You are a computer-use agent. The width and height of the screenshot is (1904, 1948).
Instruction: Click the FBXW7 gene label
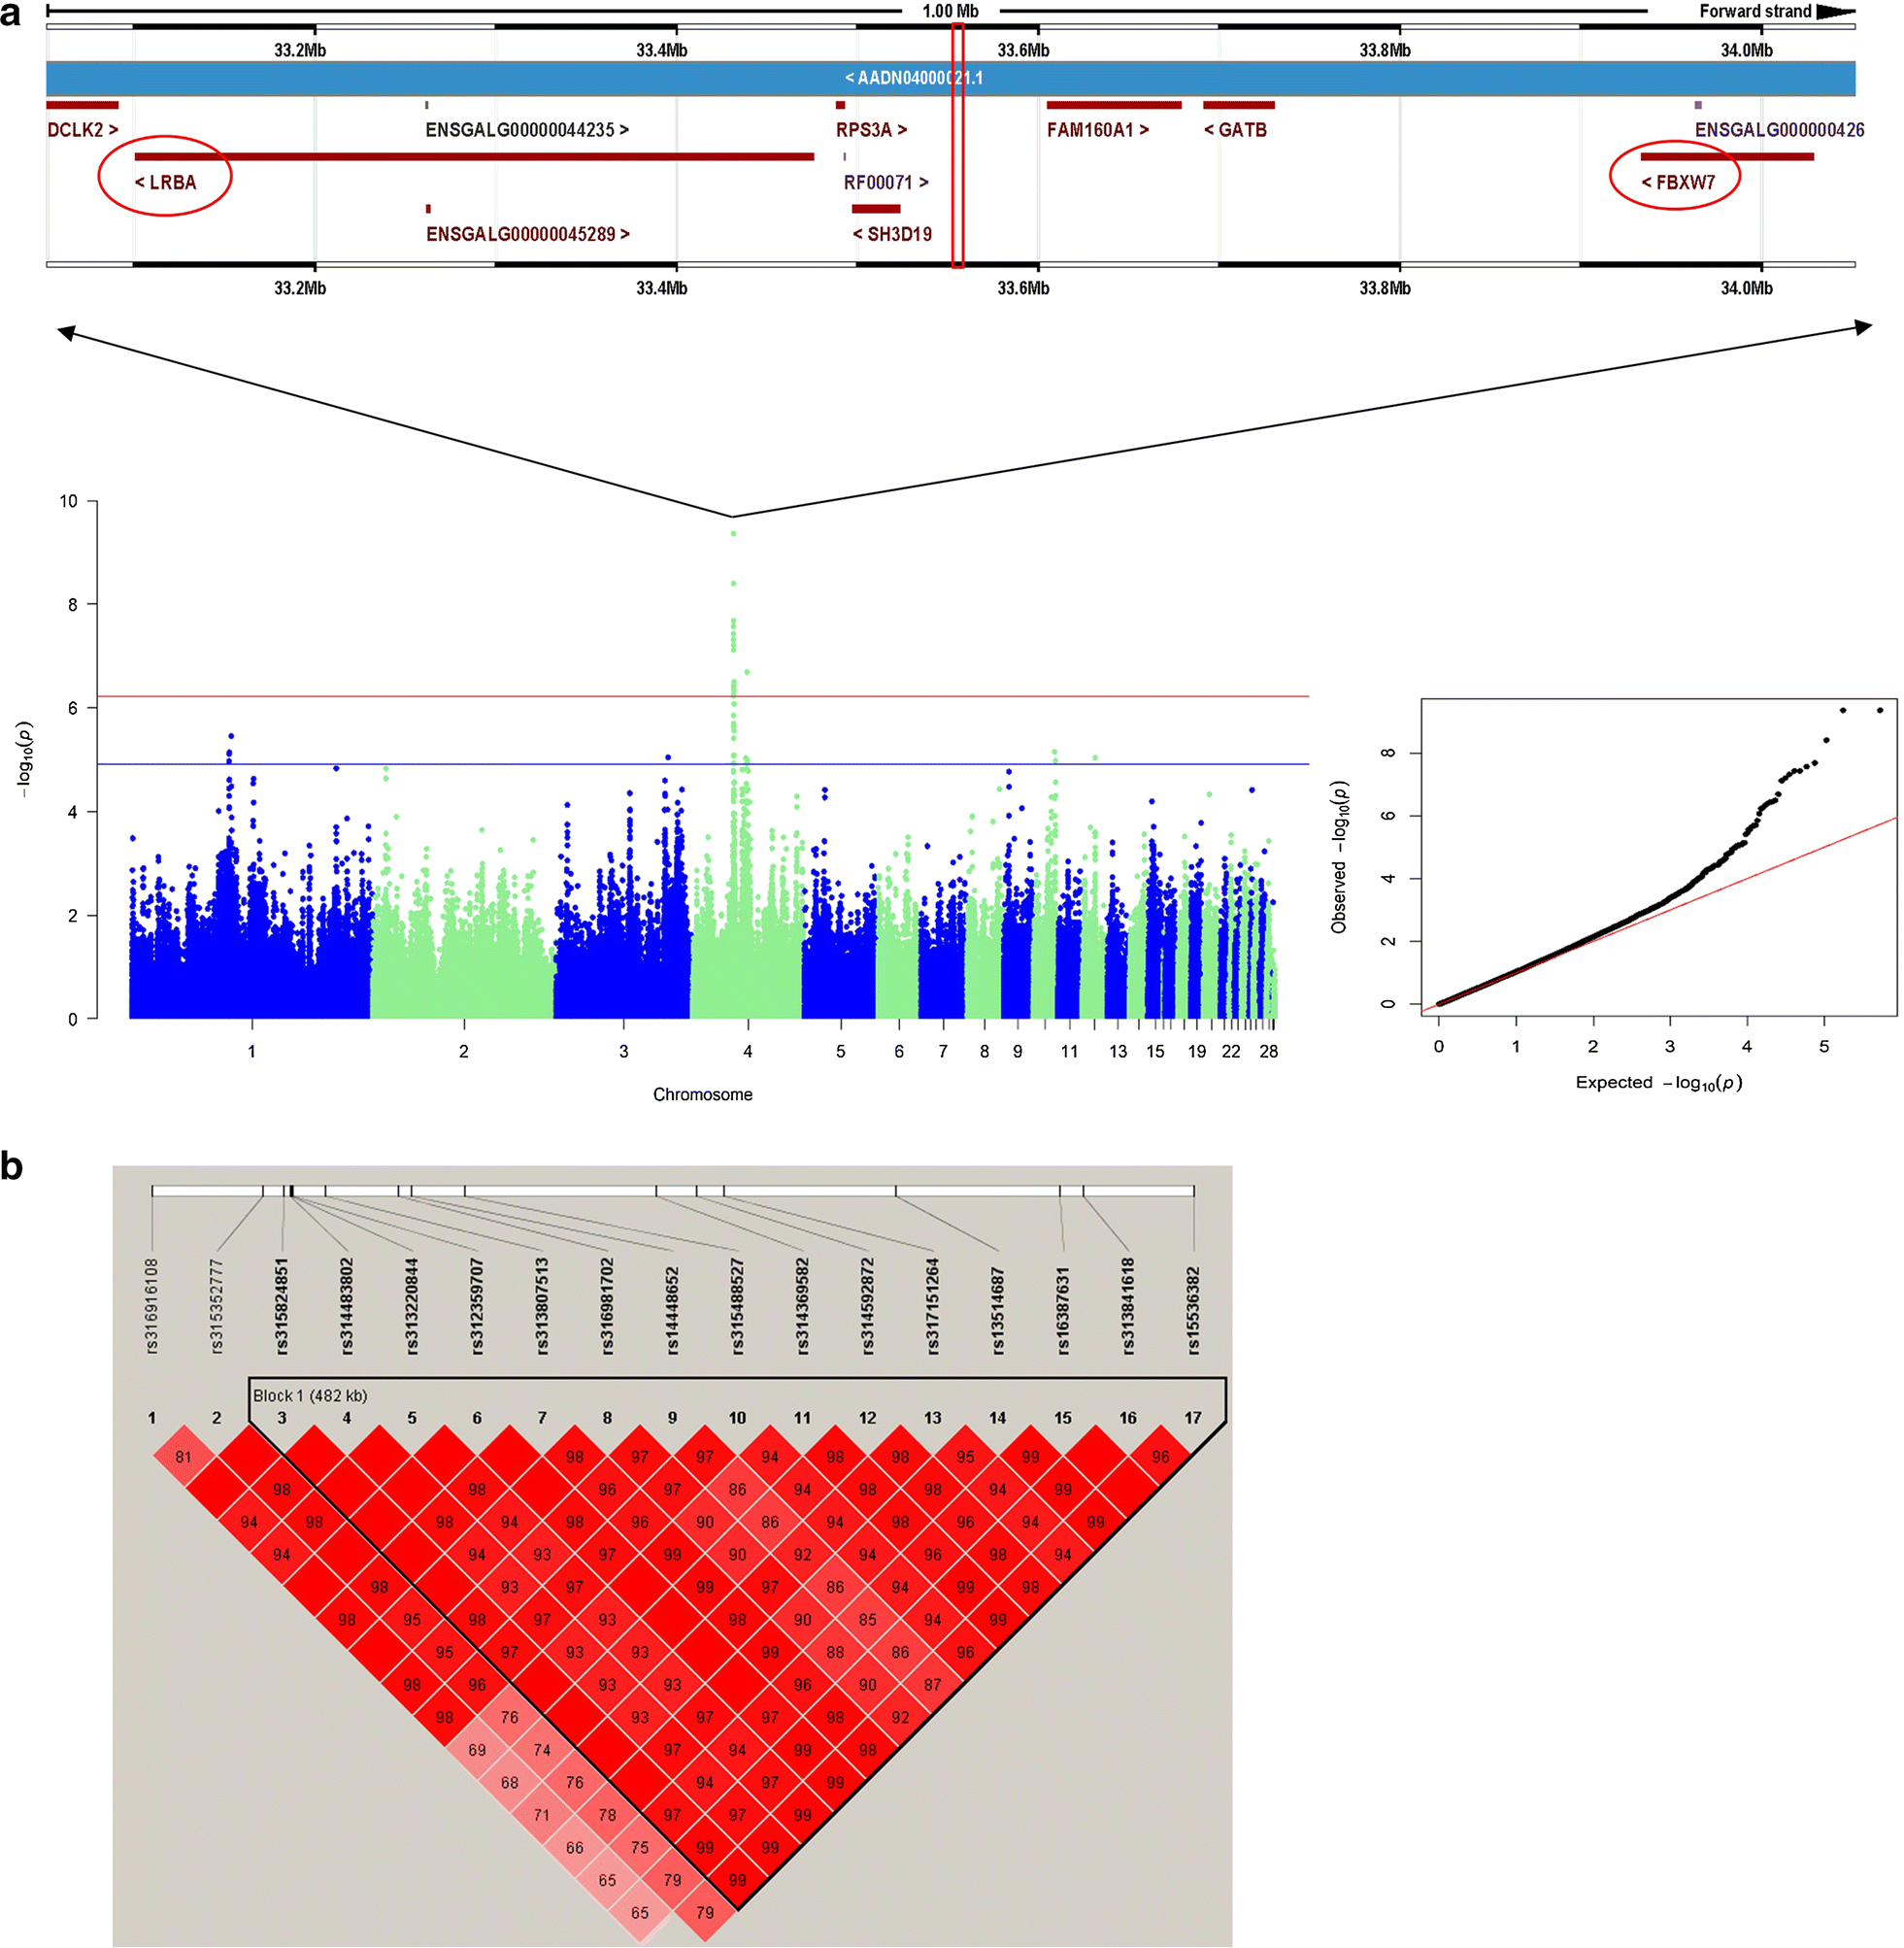(1678, 183)
